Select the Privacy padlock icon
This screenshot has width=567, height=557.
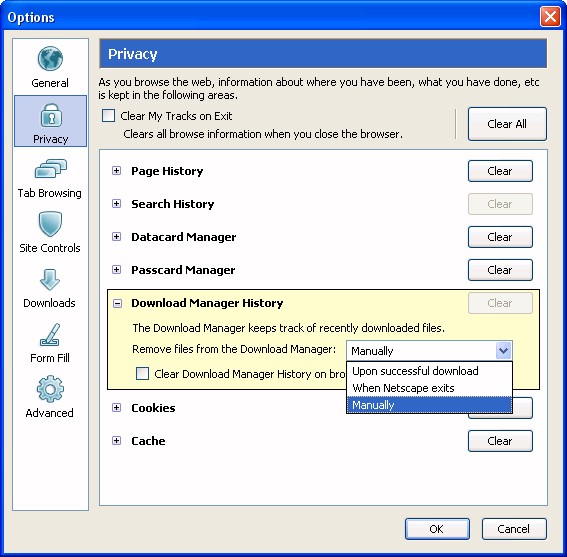[x=51, y=115]
